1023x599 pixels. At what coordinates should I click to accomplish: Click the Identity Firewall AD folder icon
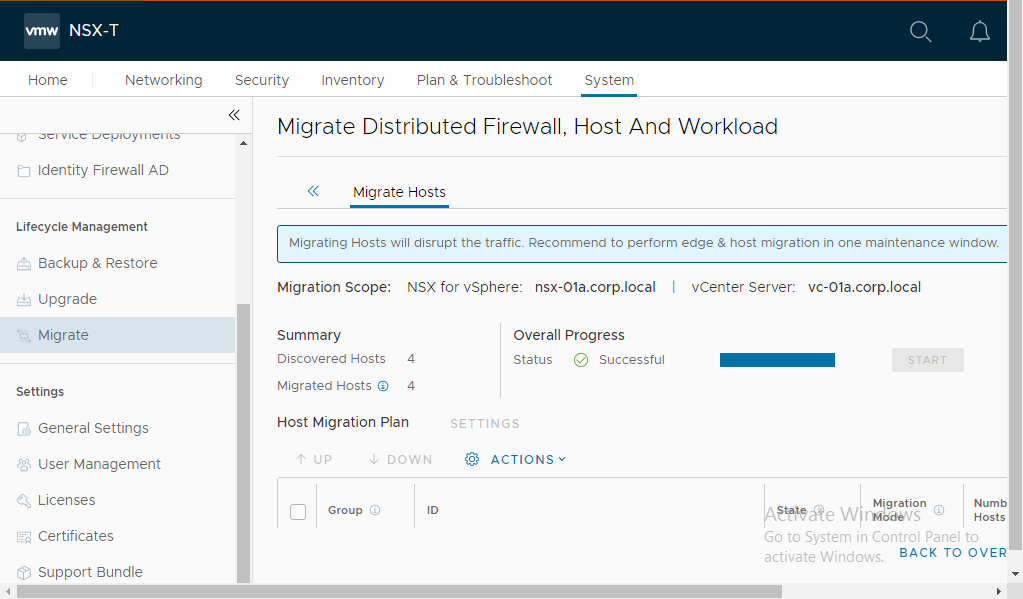point(23,171)
